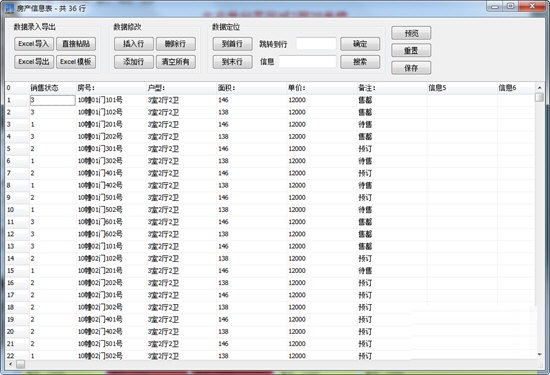Click the 添加行 button
Screen dimensions: 550x375
coord(134,62)
